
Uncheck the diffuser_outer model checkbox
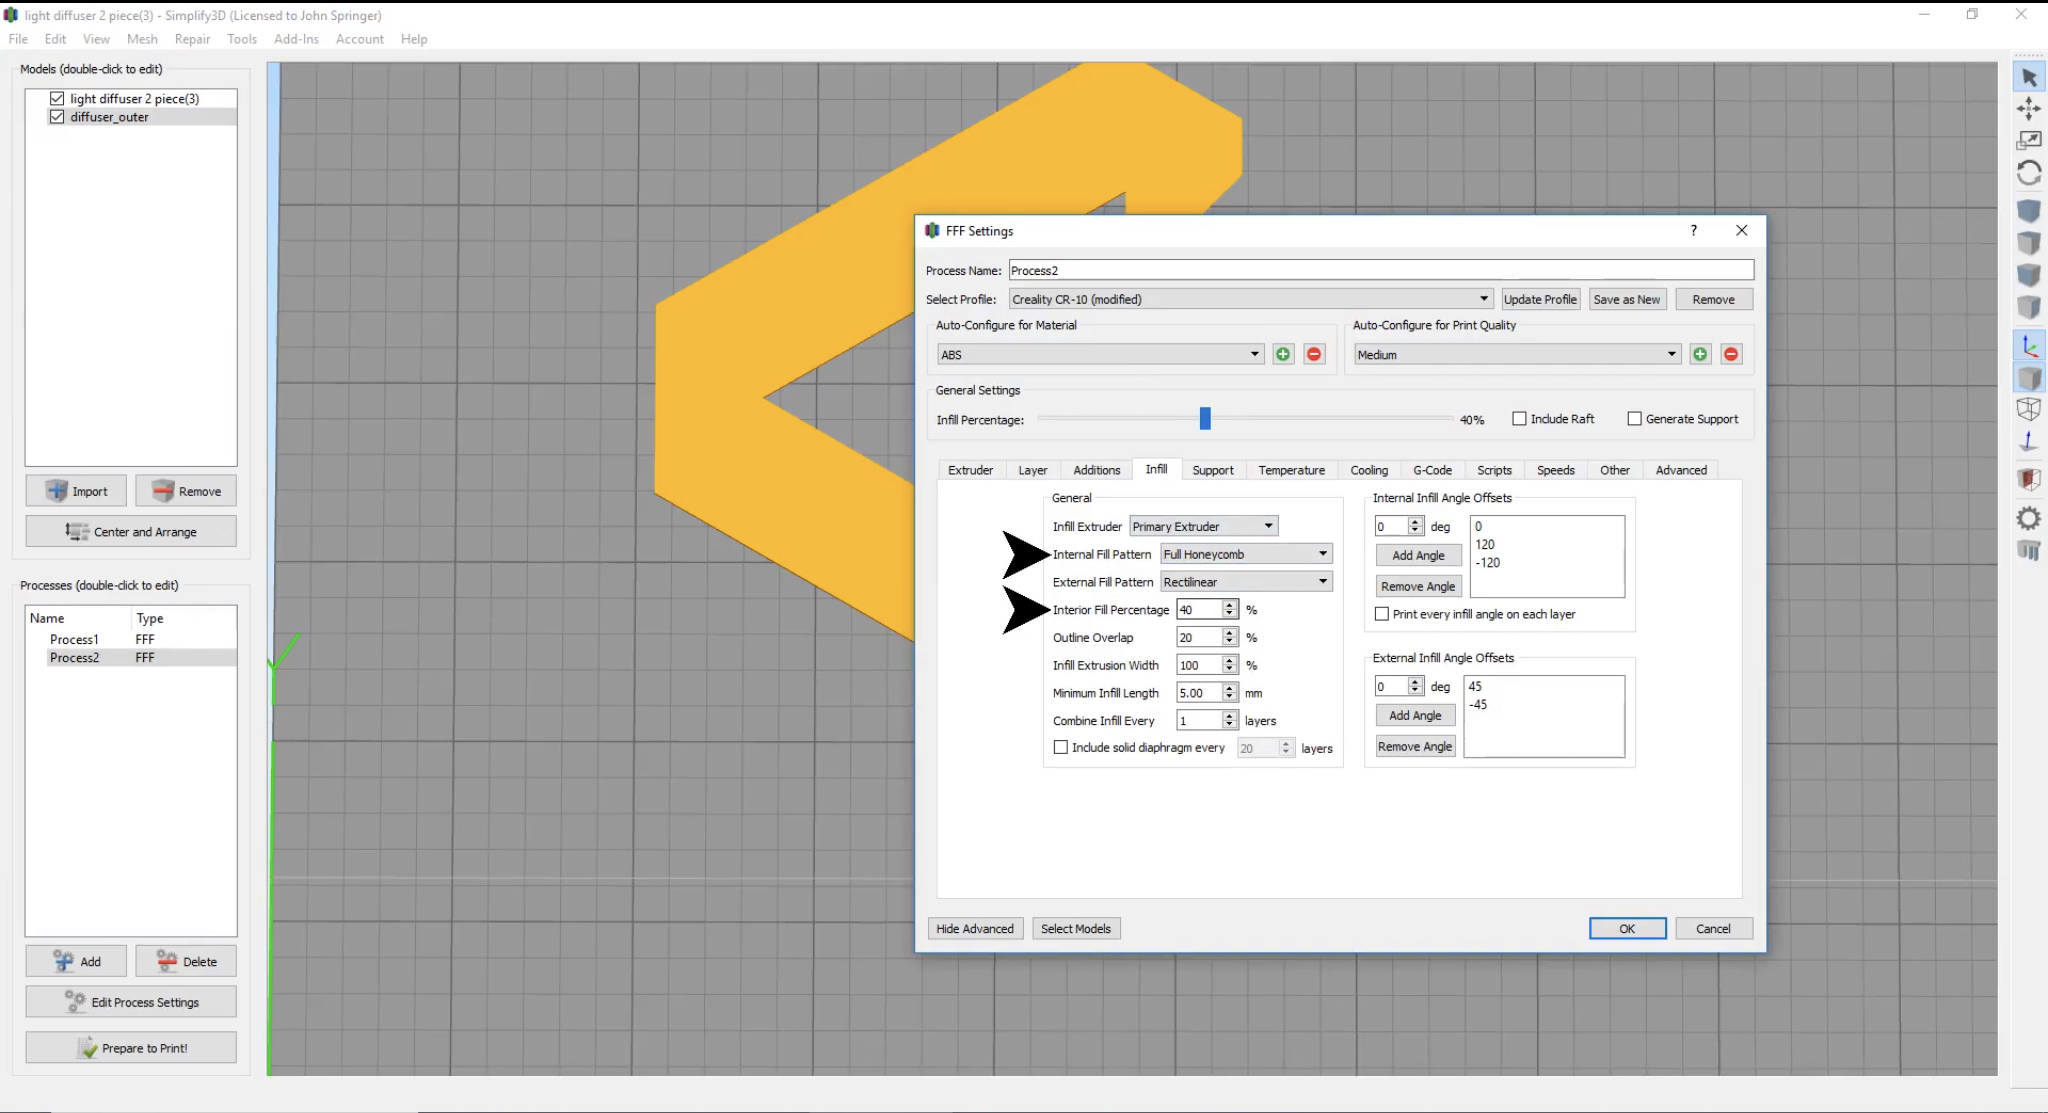coord(57,117)
